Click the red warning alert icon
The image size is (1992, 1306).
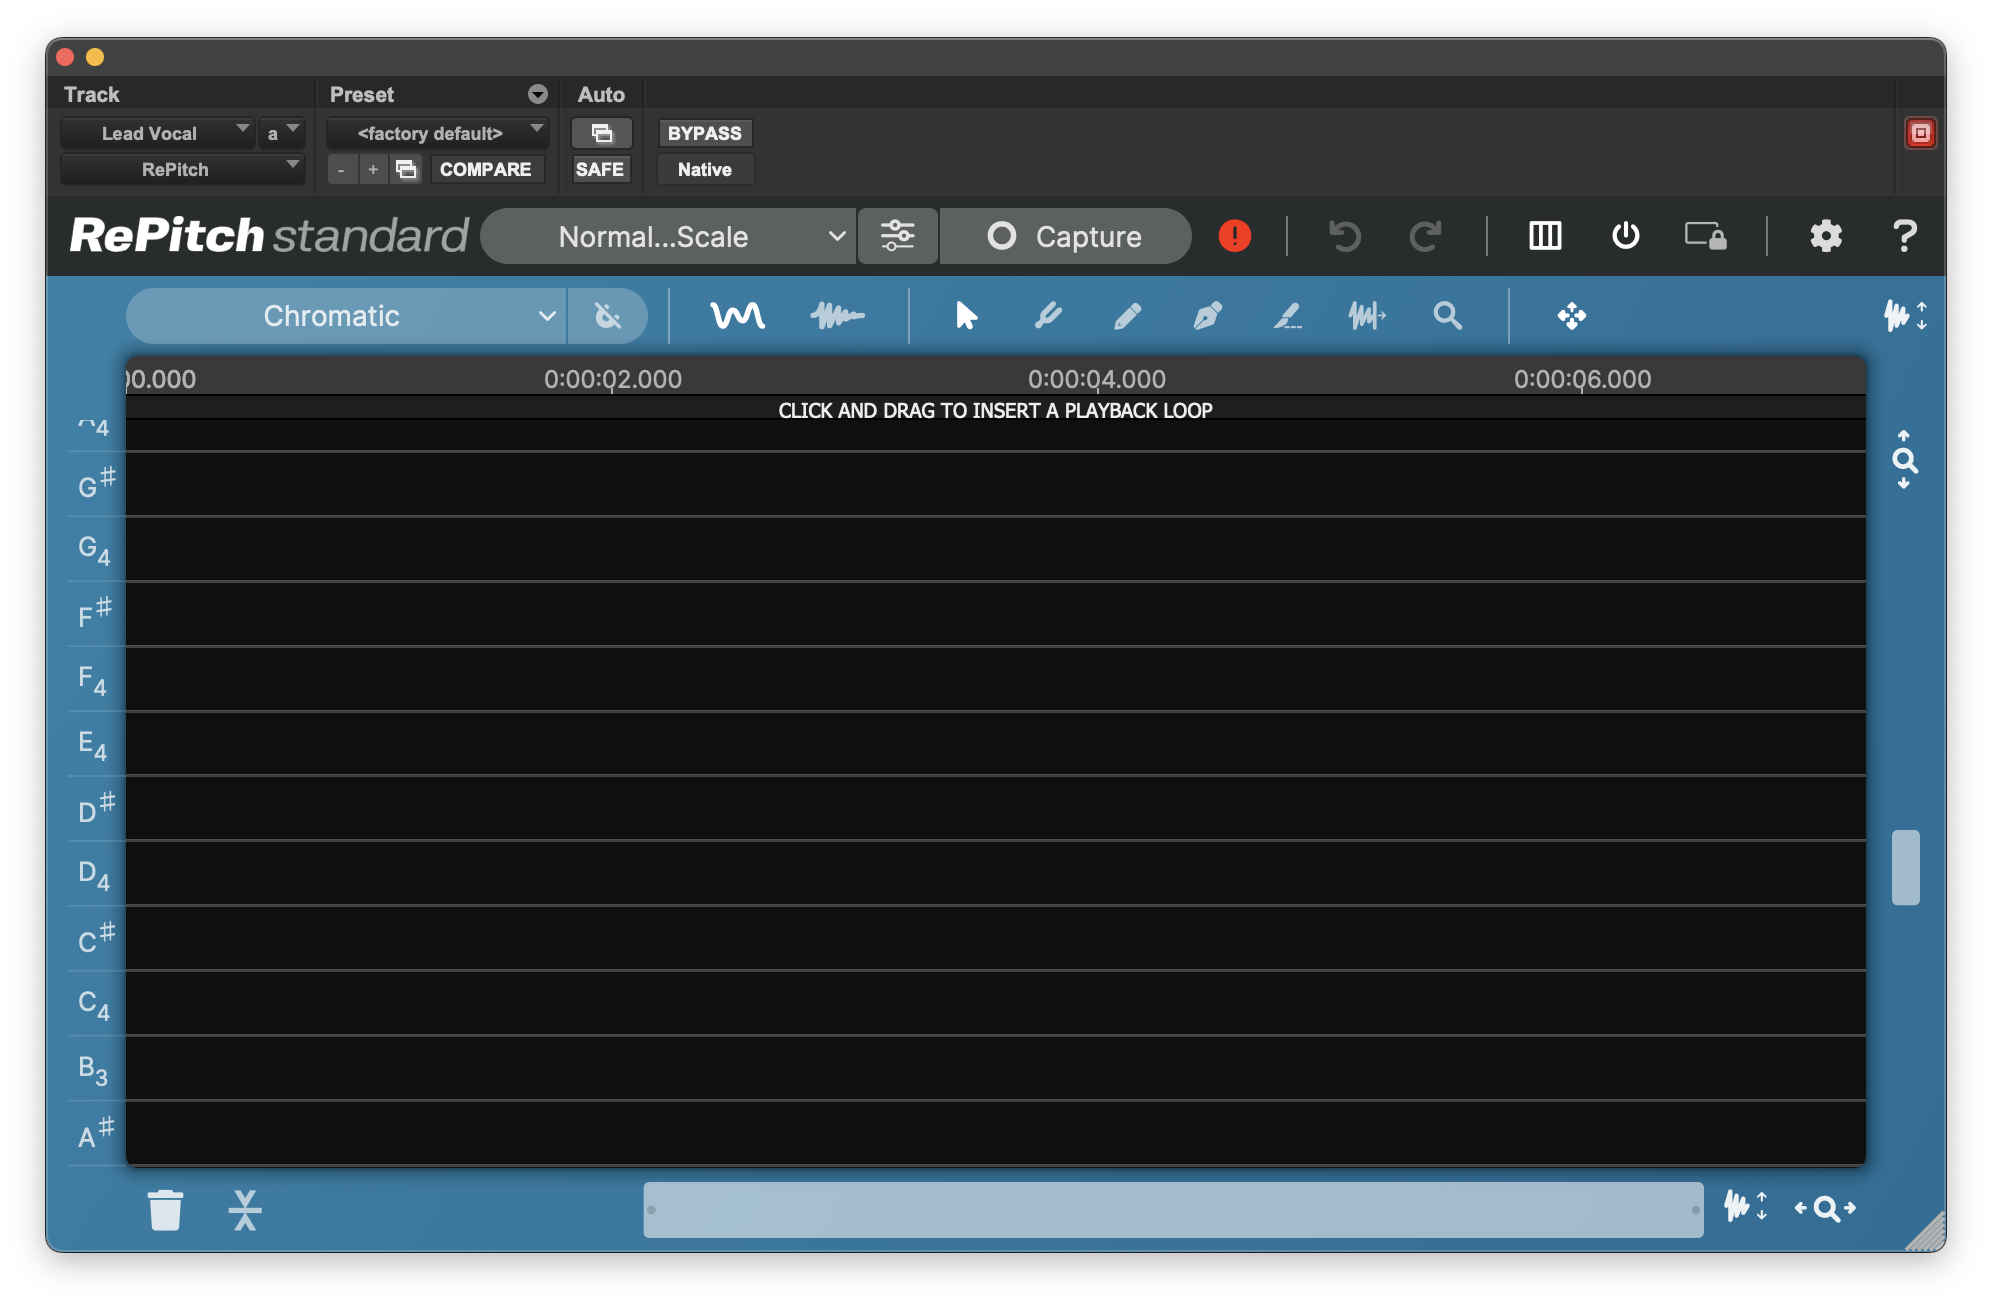click(1235, 236)
